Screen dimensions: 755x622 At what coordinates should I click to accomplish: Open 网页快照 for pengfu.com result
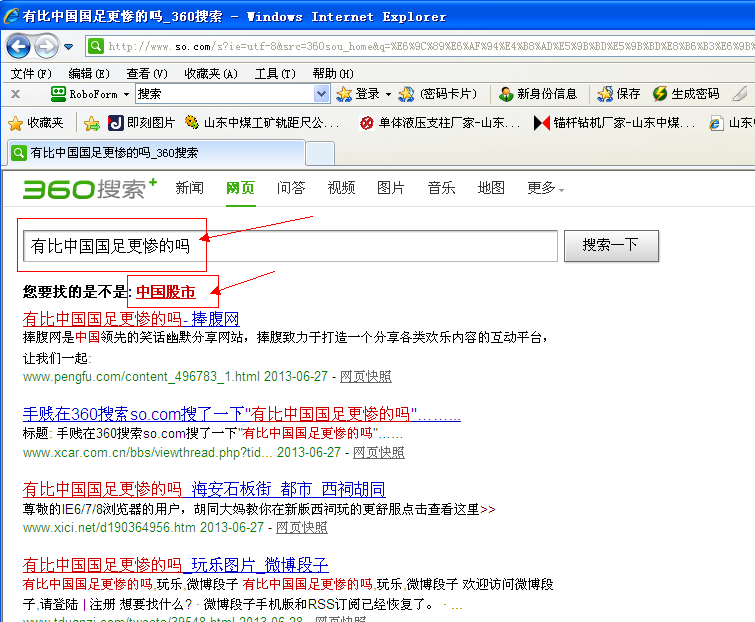365,376
